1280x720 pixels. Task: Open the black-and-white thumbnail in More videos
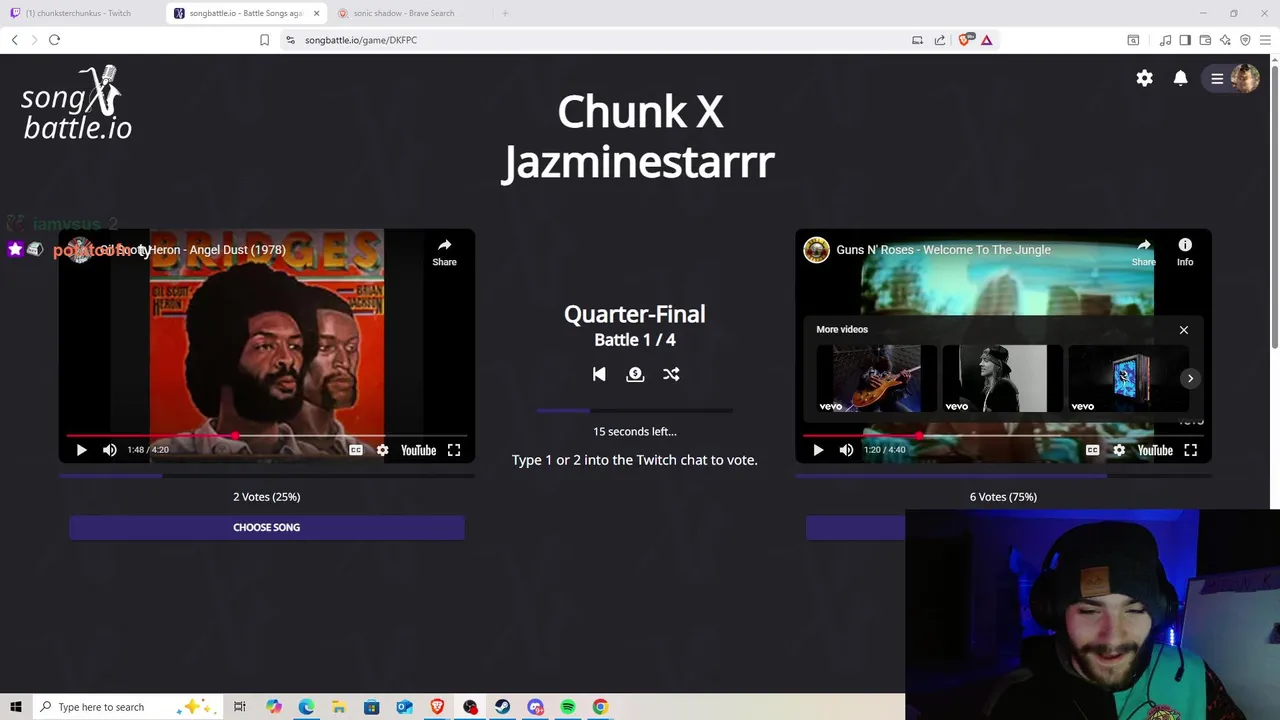tap(1003, 379)
